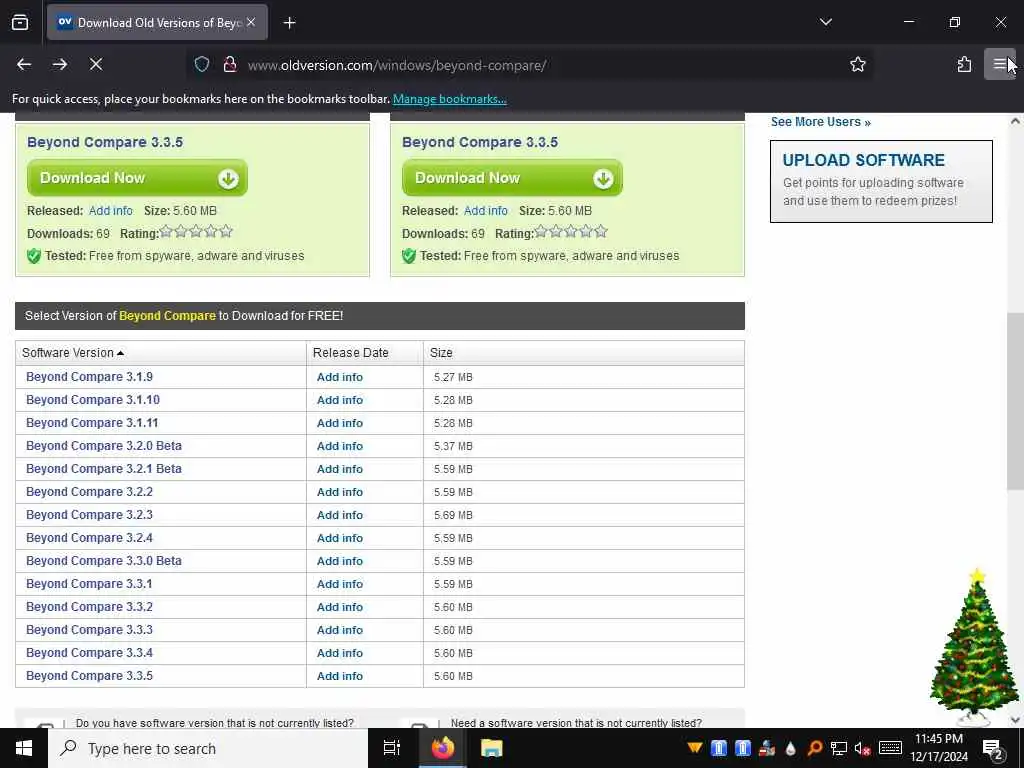Open notifications action center icon
This screenshot has height=768, width=1024.
[992, 749]
